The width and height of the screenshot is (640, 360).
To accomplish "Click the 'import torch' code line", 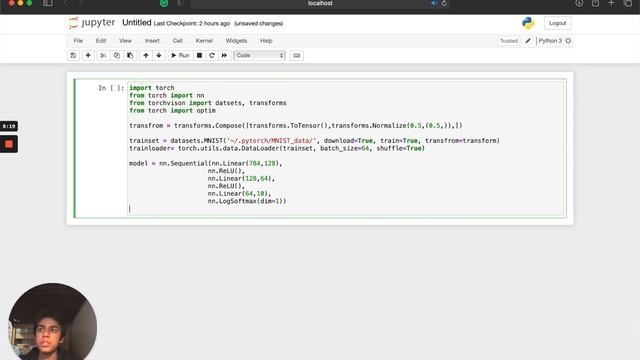I will point(152,88).
